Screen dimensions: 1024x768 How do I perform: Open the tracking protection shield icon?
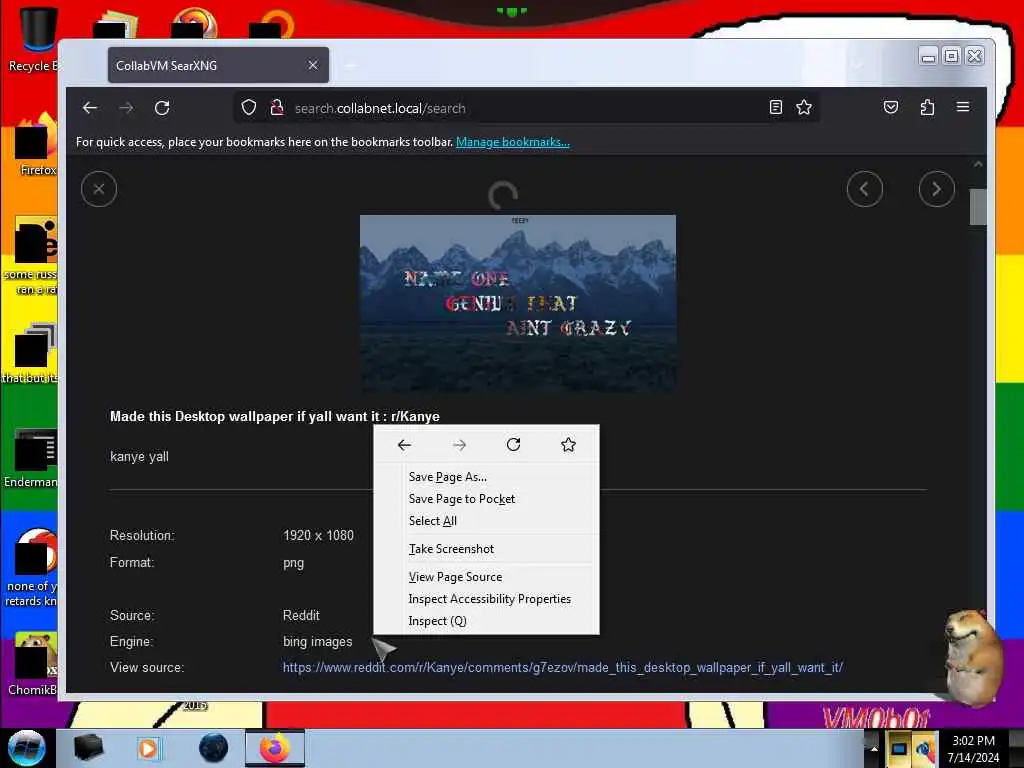(x=249, y=108)
